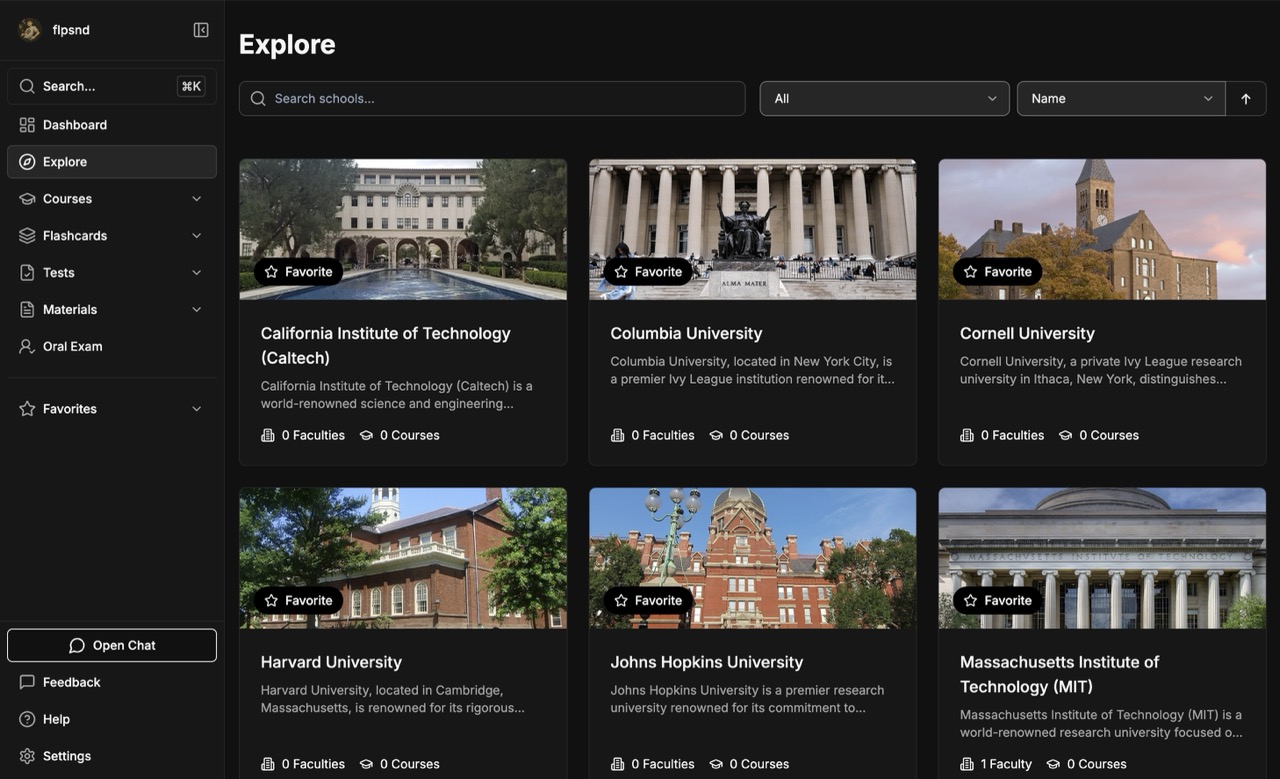Open the Tests menu item

pos(112,273)
